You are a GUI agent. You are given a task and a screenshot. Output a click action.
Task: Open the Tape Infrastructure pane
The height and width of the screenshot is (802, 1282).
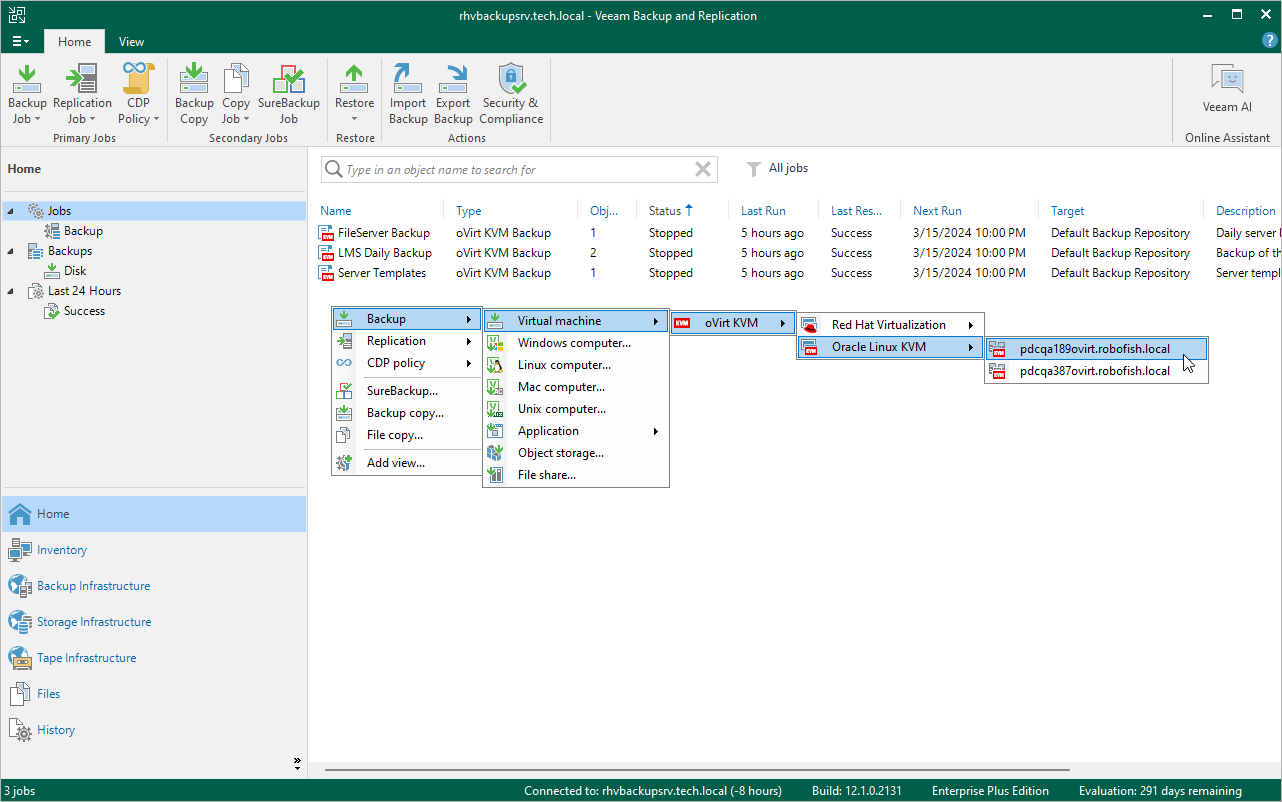tap(154, 658)
